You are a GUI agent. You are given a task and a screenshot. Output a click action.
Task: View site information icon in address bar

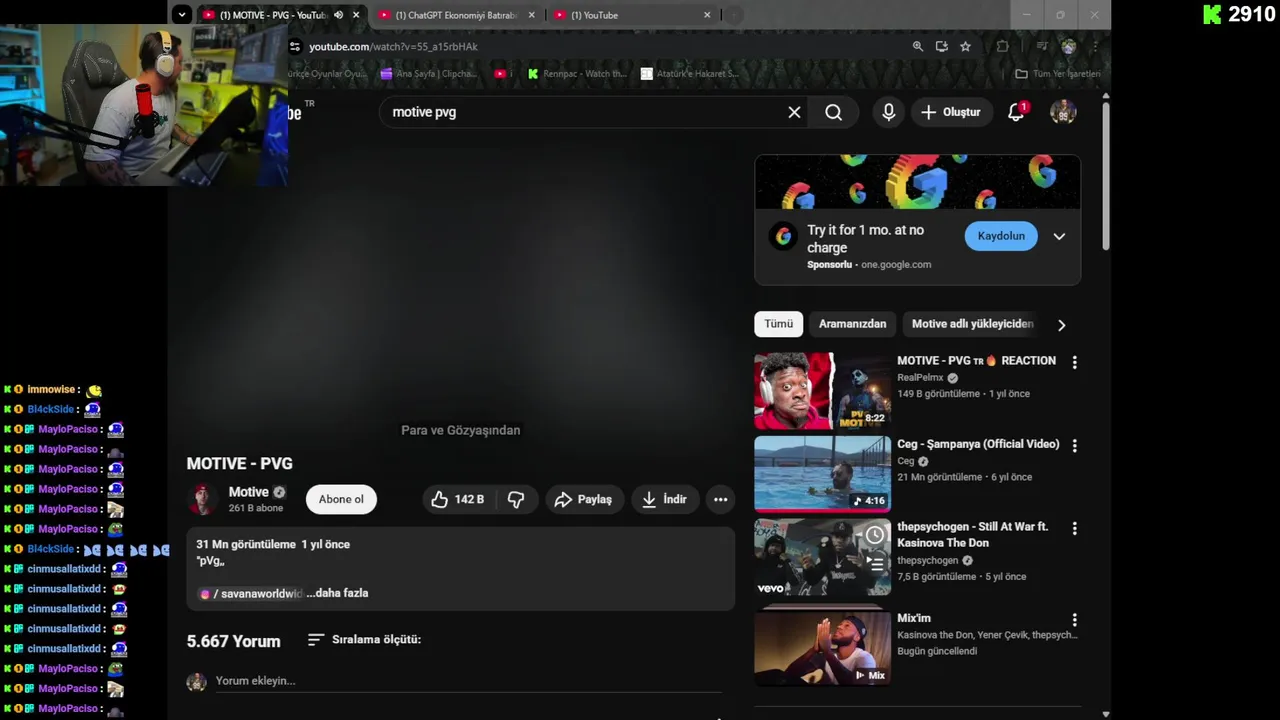295,46
